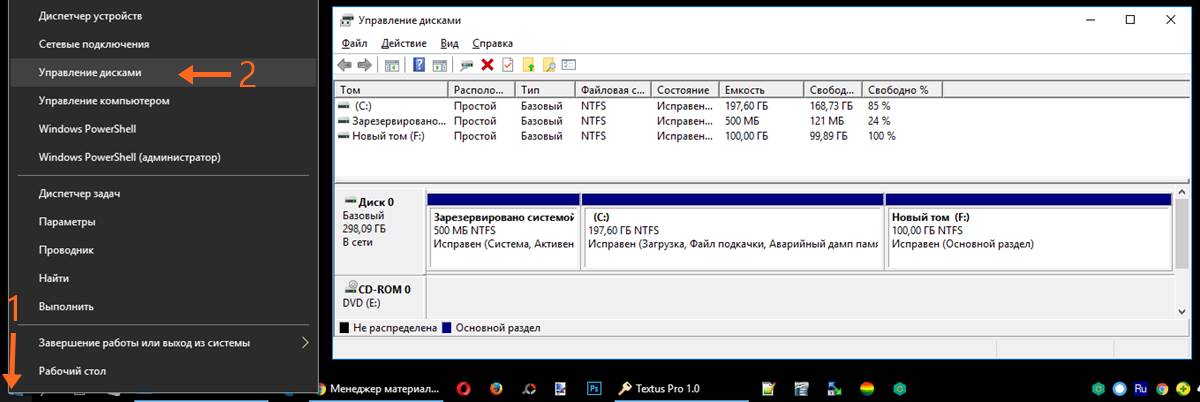Click the folder with green arrow icon
This screenshot has height=402, width=1200.
coord(529,65)
